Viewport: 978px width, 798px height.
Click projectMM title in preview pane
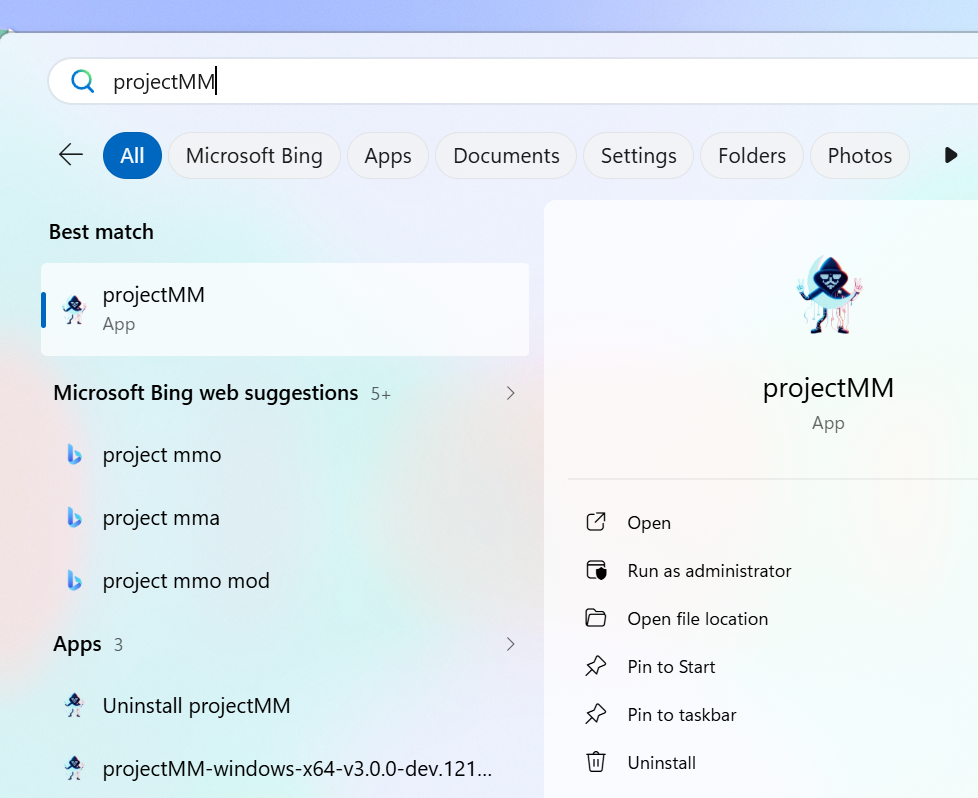tap(828, 388)
